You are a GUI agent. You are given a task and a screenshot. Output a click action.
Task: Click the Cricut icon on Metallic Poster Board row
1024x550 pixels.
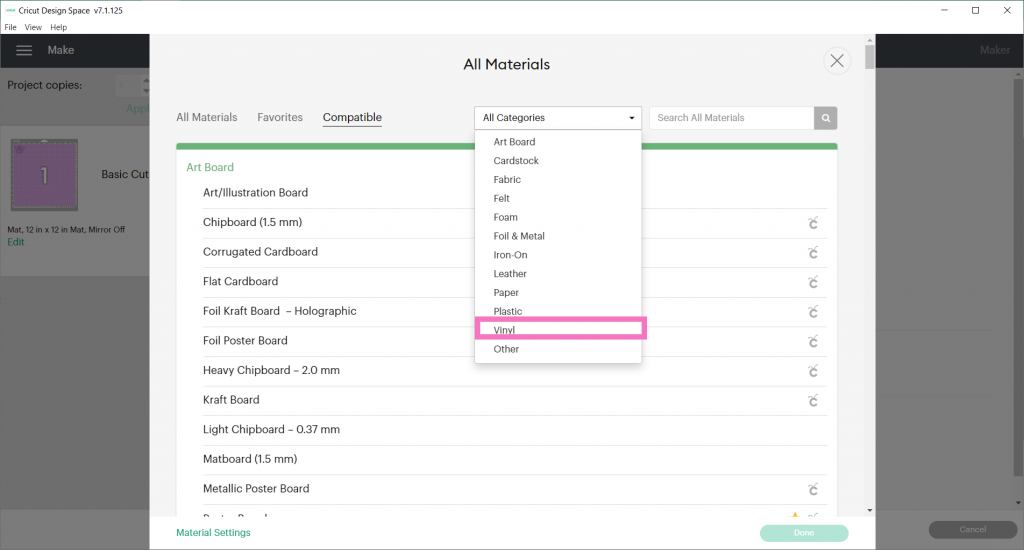(x=812, y=489)
